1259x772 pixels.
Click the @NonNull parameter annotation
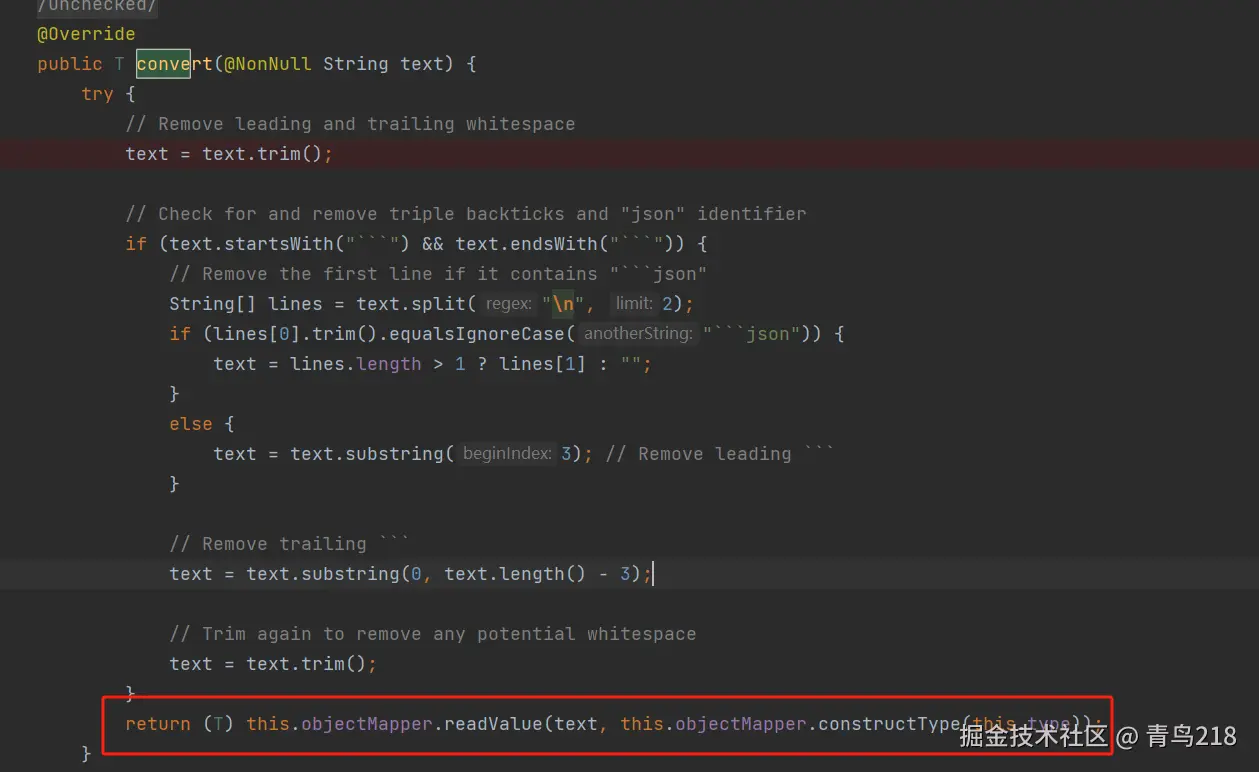(x=267, y=64)
